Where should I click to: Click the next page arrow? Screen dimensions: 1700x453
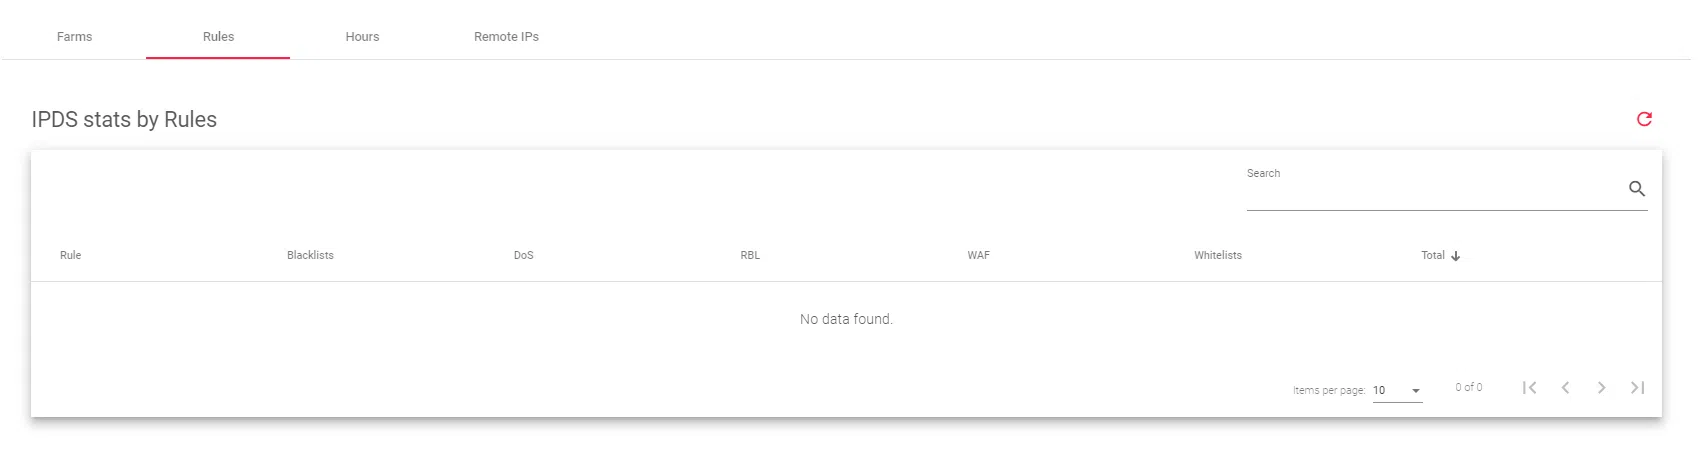click(1601, 388)
